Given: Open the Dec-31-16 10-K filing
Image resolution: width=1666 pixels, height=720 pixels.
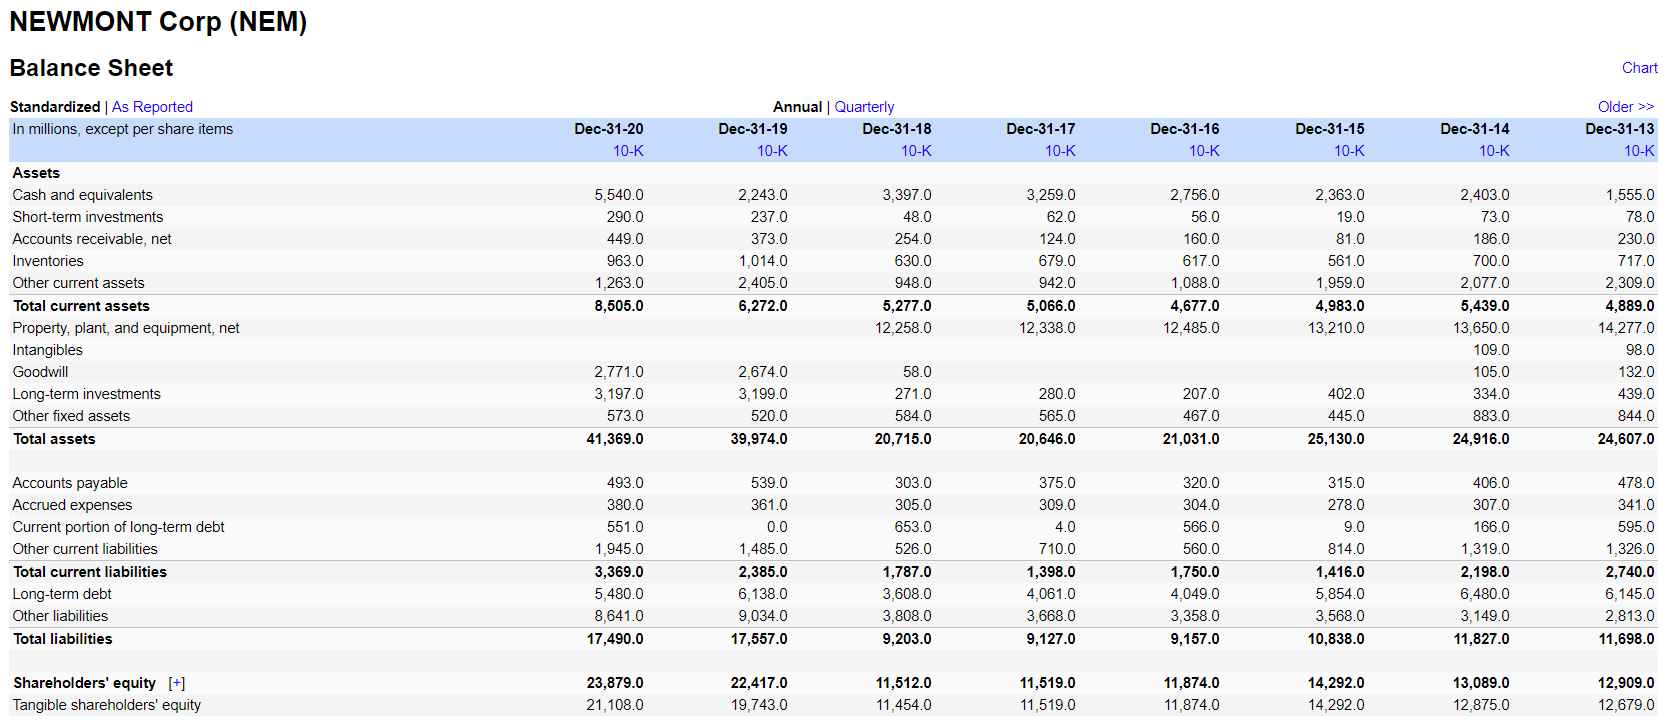Looking at the screenshot, I should coord(1204,151).
